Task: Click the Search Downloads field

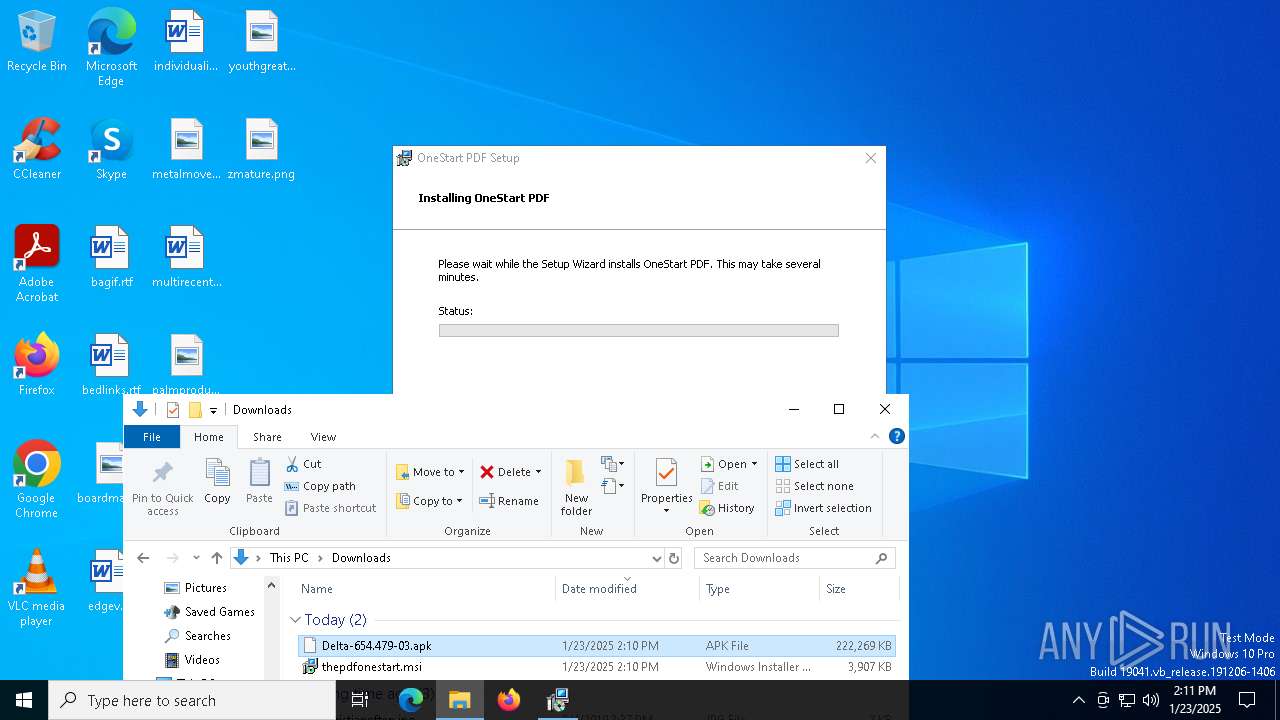Action: point(795,558)
